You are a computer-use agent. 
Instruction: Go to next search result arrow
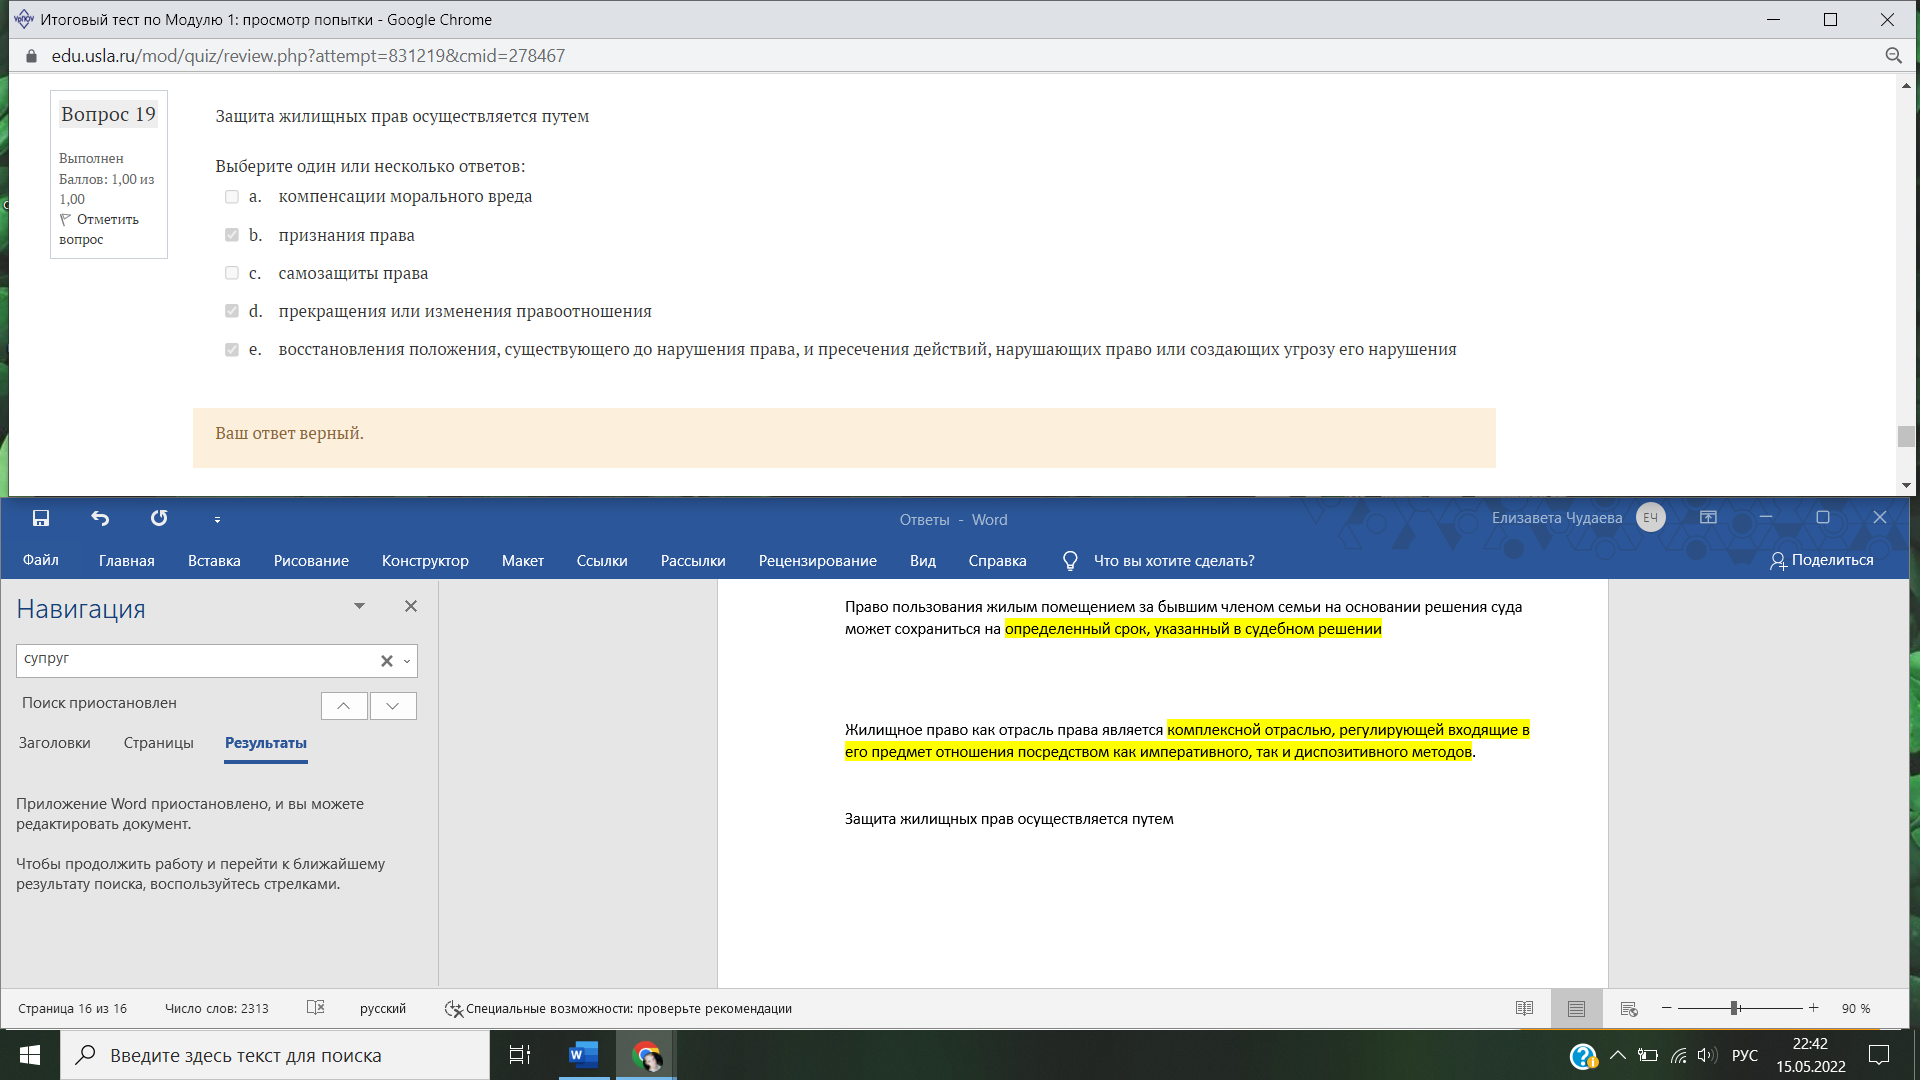pyautogui.click(x=393, y=706)
